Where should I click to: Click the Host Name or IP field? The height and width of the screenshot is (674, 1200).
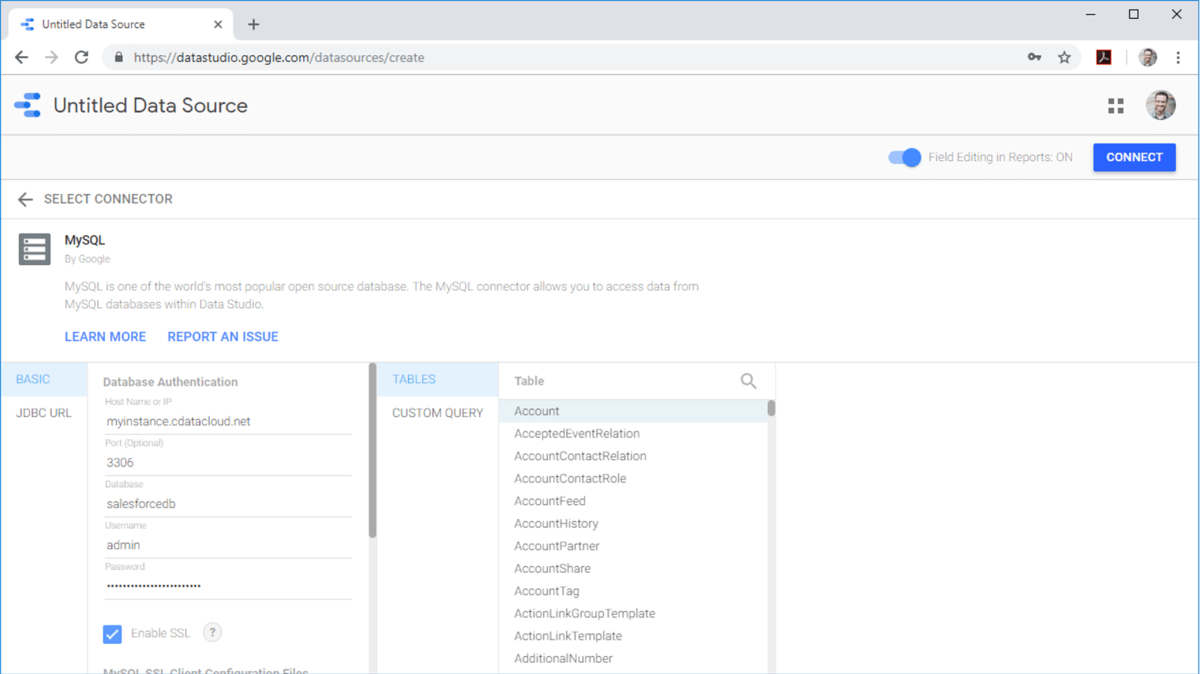coord(228,422)
